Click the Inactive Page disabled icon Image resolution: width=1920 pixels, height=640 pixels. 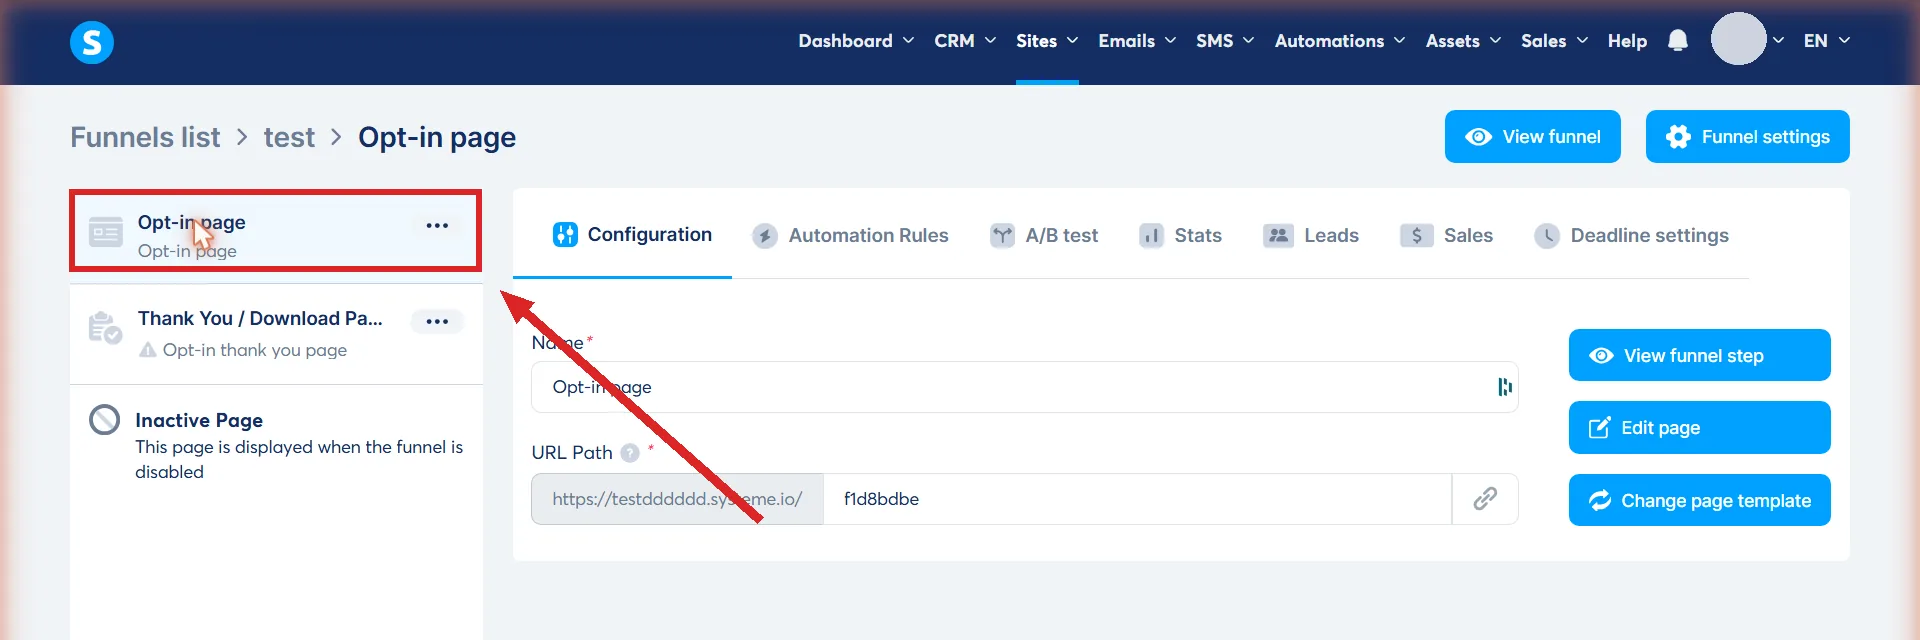(x=105, y=419)
